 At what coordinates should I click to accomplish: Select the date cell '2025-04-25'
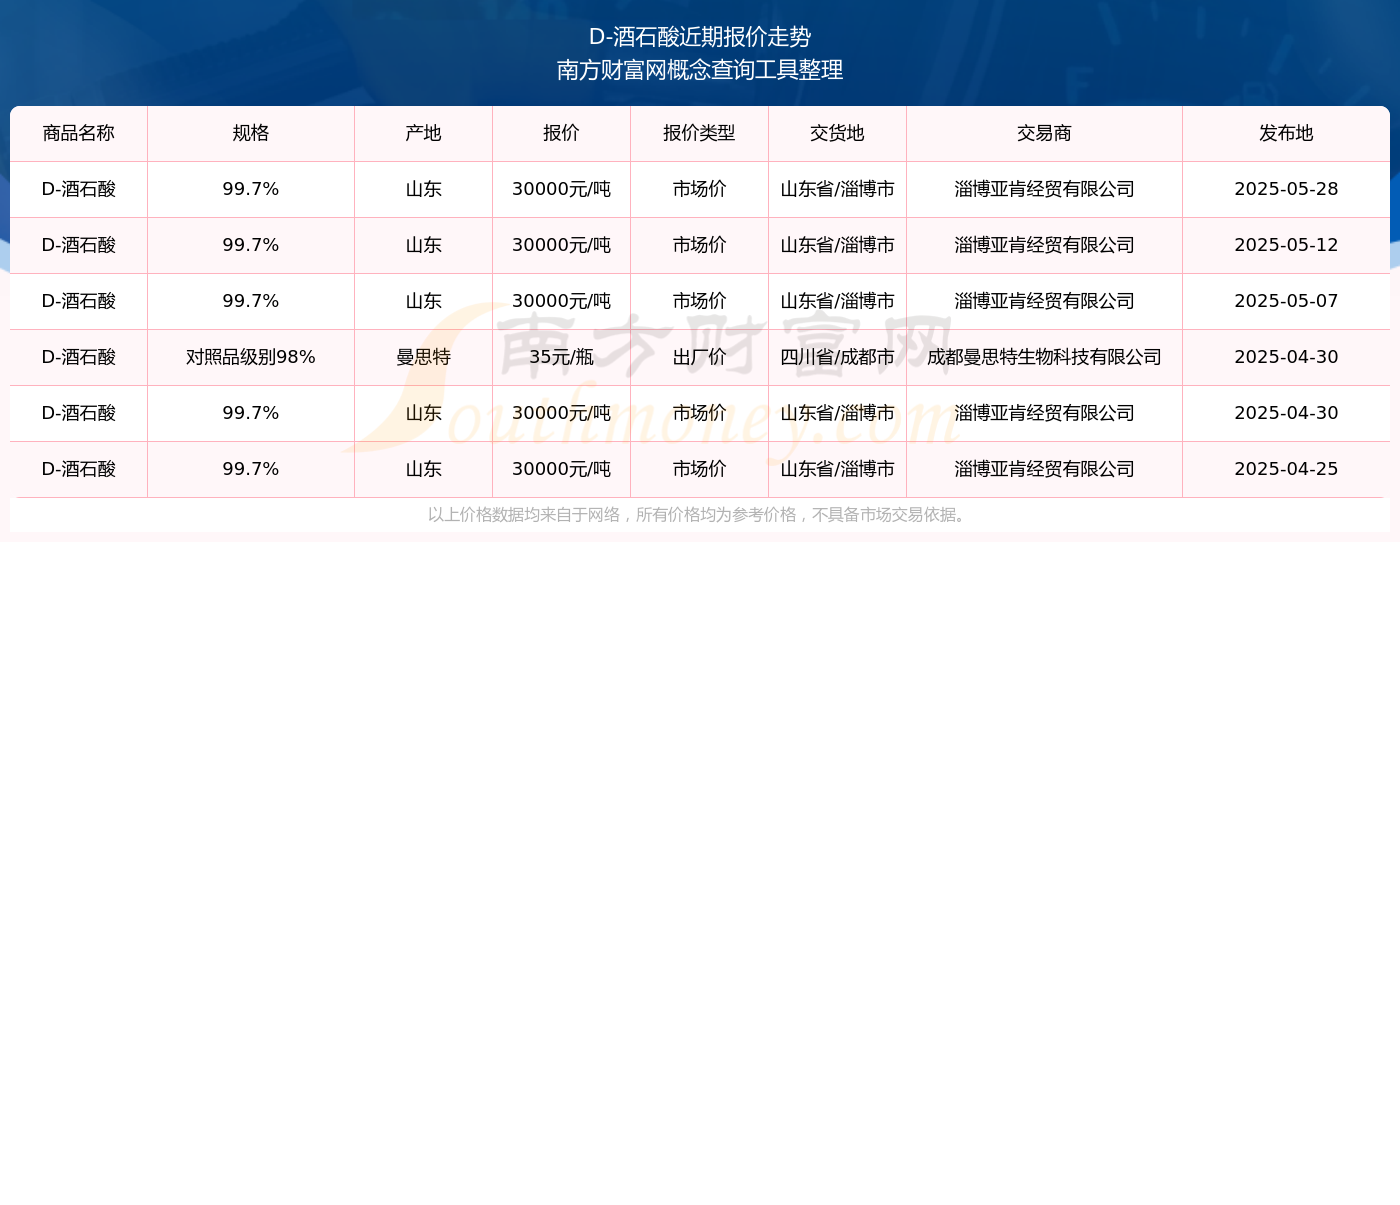tap(1287, 469)
